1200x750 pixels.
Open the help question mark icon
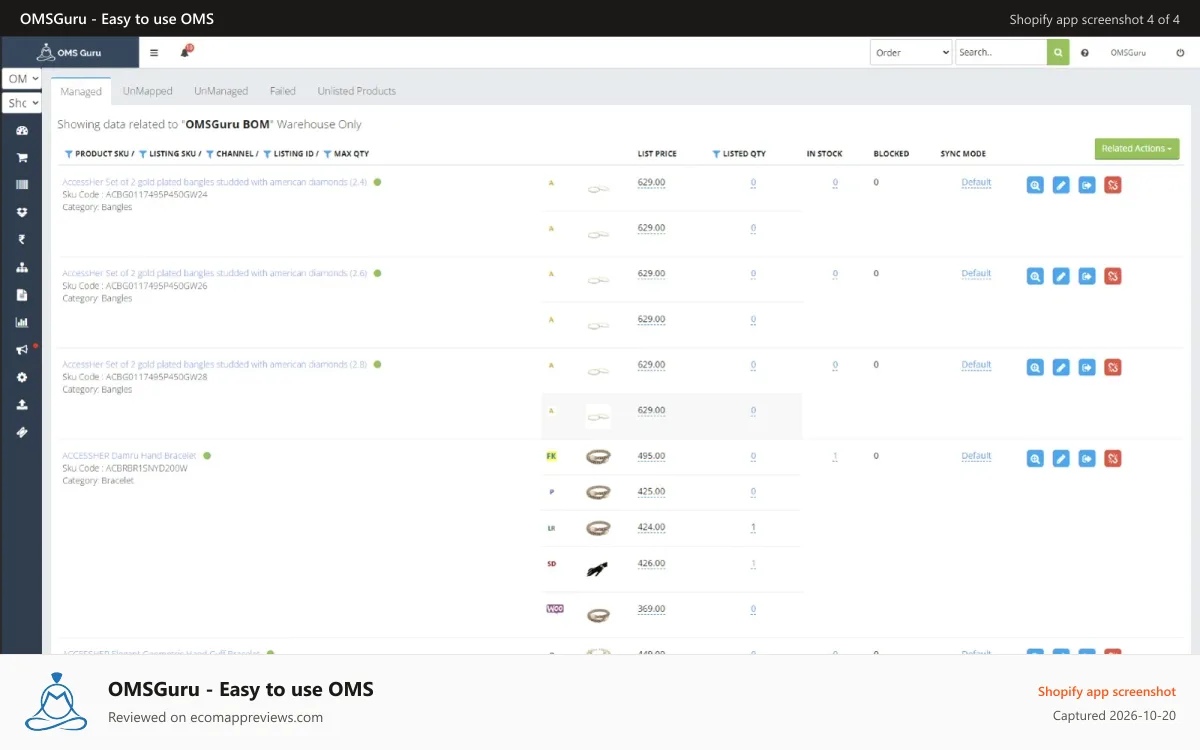coord(1085,53)
